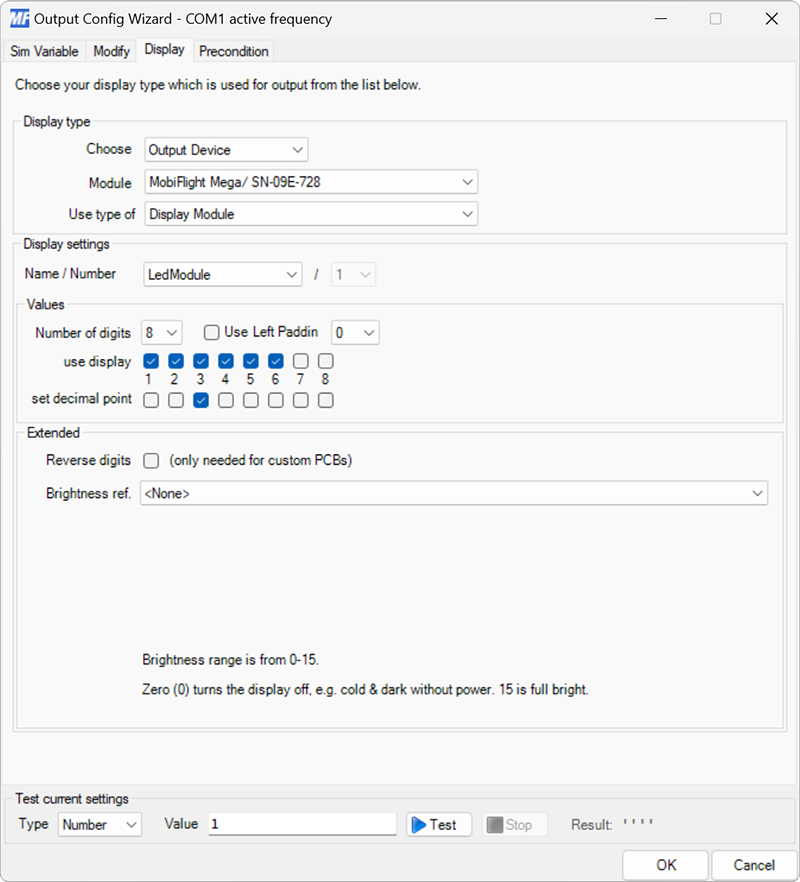This screenshot has height=882, width=800.
Task: Click inside the test Value field
Action: click(300, 823)
